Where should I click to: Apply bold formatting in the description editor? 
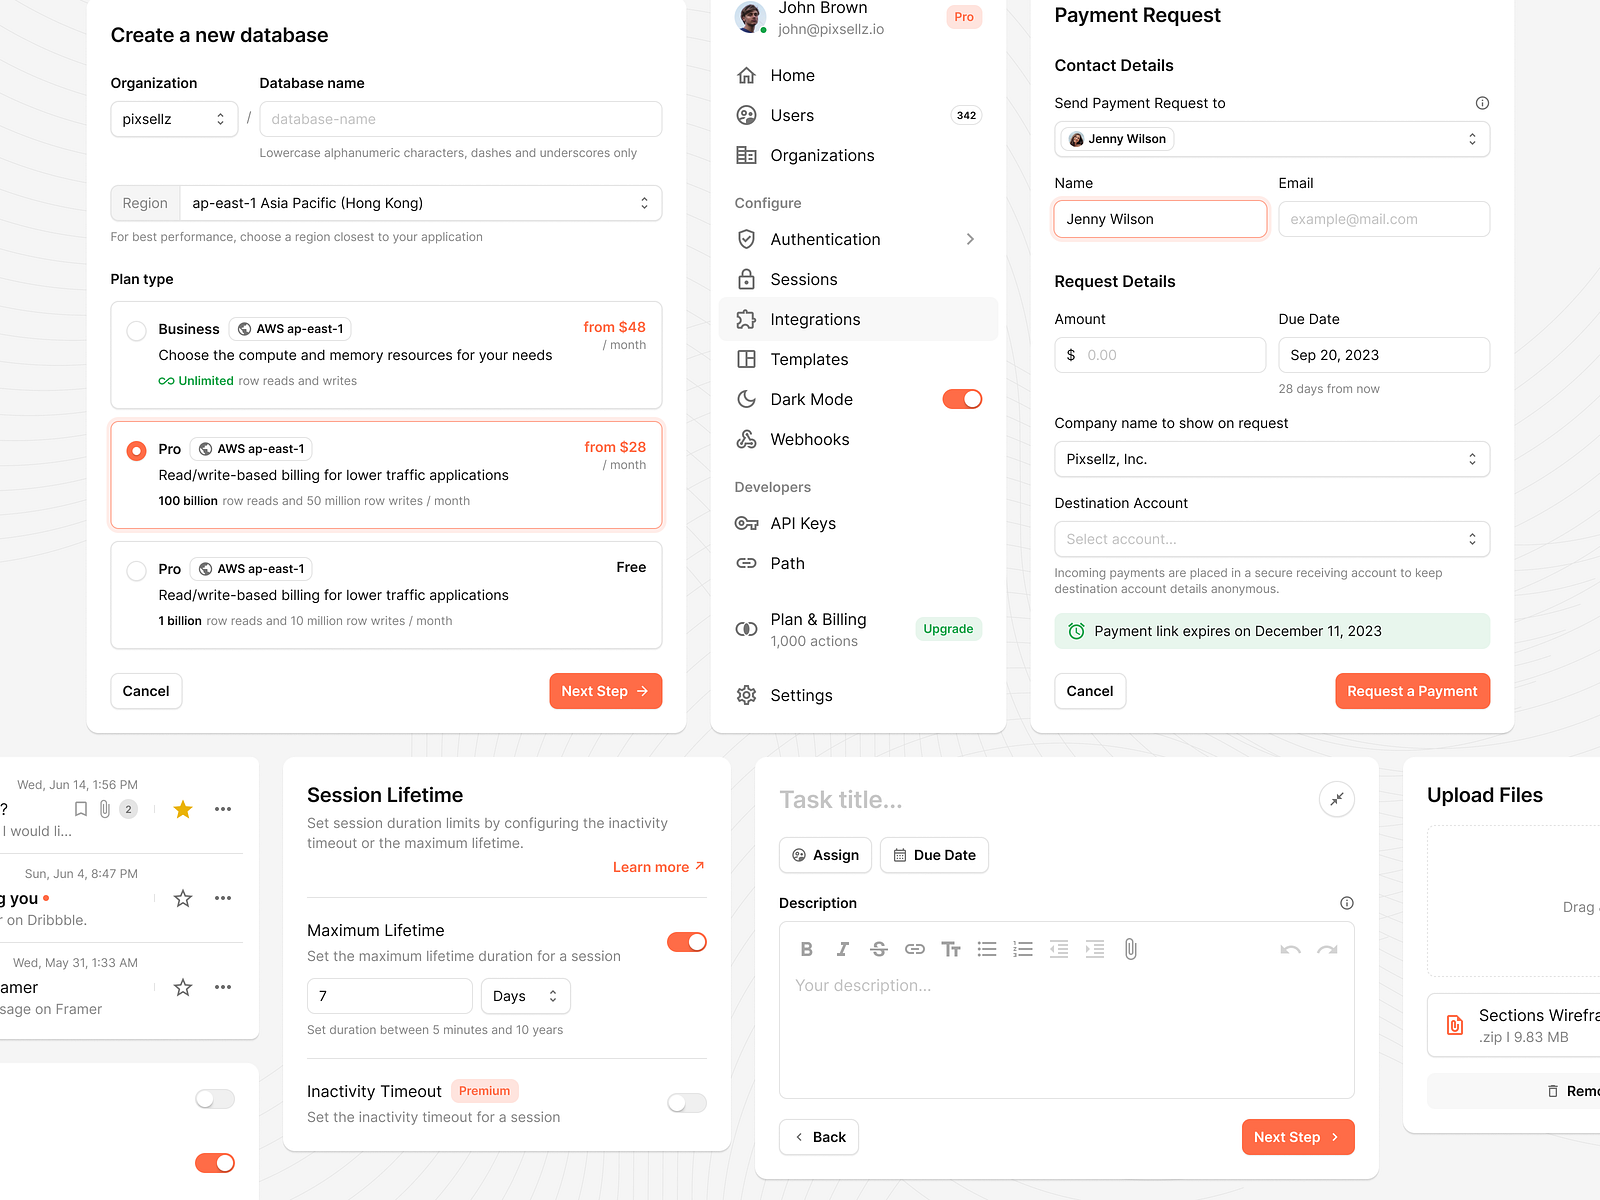(x=807, y=949)
